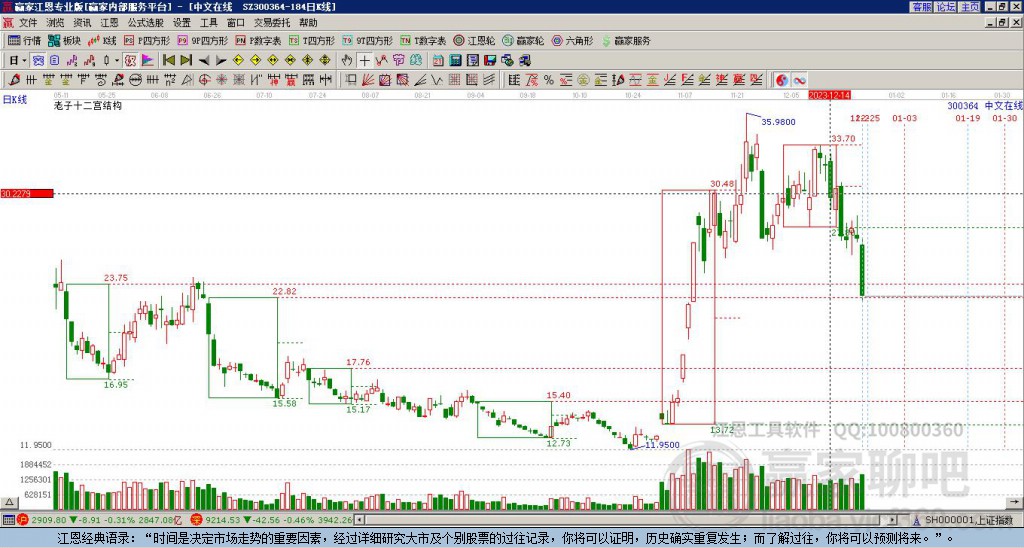Click the calendar 21 icon
This screenshot has width=1024, height=548.
pyautogui.click(x=438, y=61)
